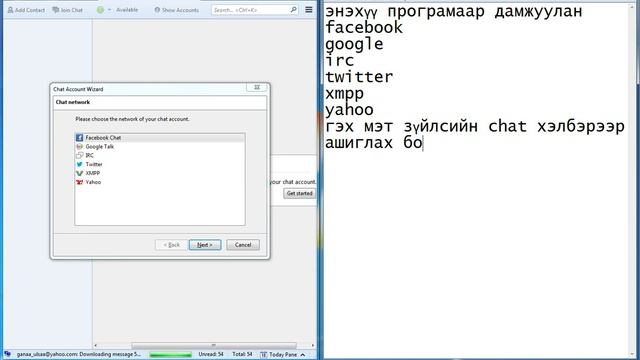Click Join Chat toolbar button
The image size is (640, 360).
[x=68, y=10]
